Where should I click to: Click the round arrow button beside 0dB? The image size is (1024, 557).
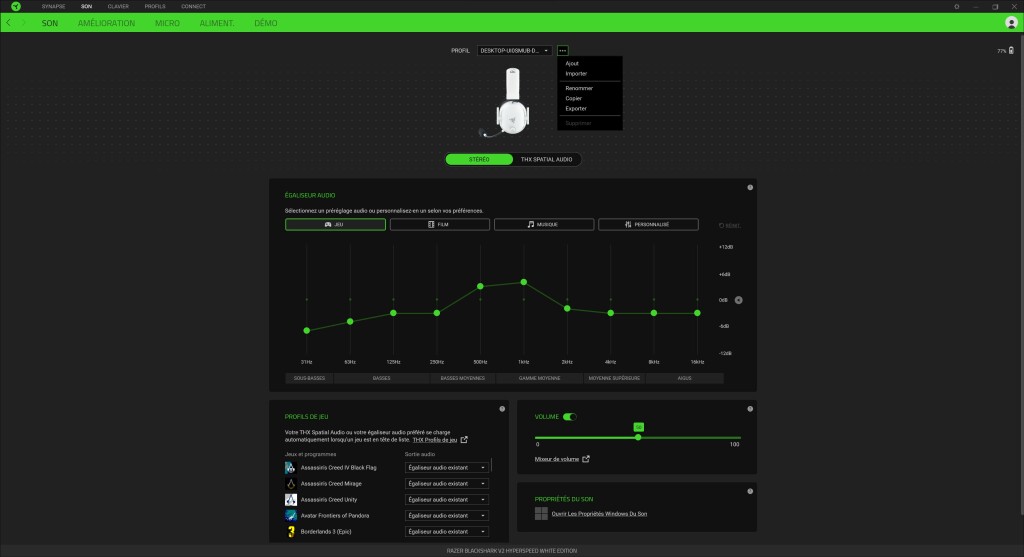(x=739, y=300)
